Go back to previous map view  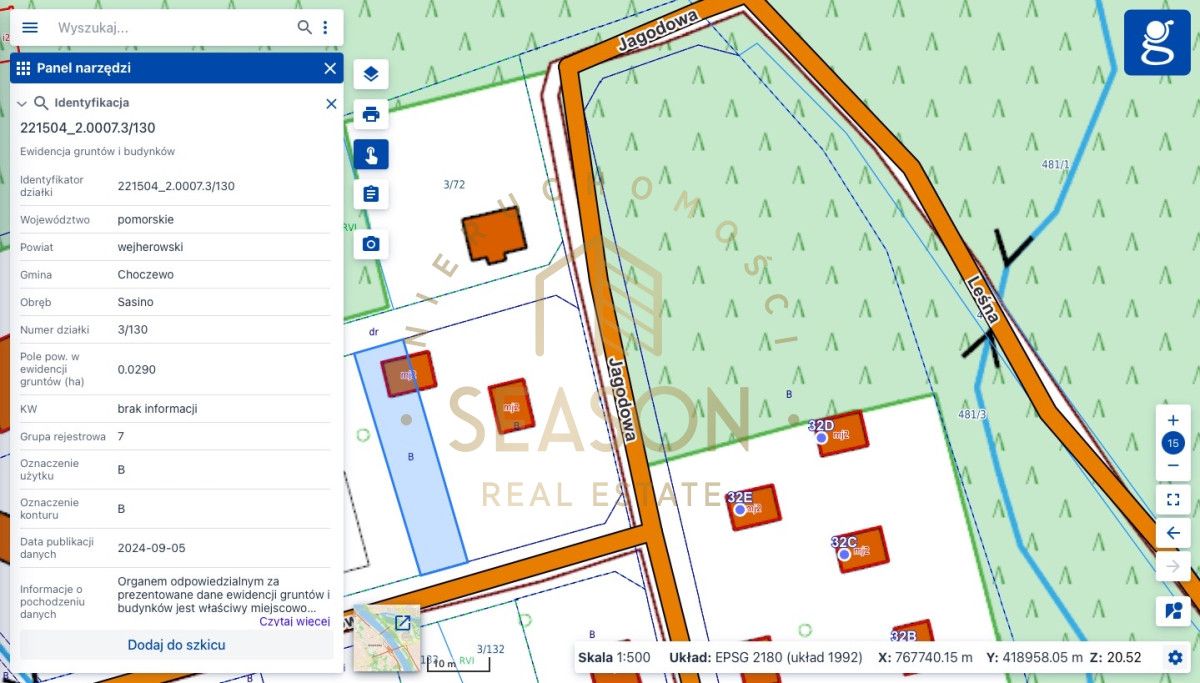pos(1173,533)
